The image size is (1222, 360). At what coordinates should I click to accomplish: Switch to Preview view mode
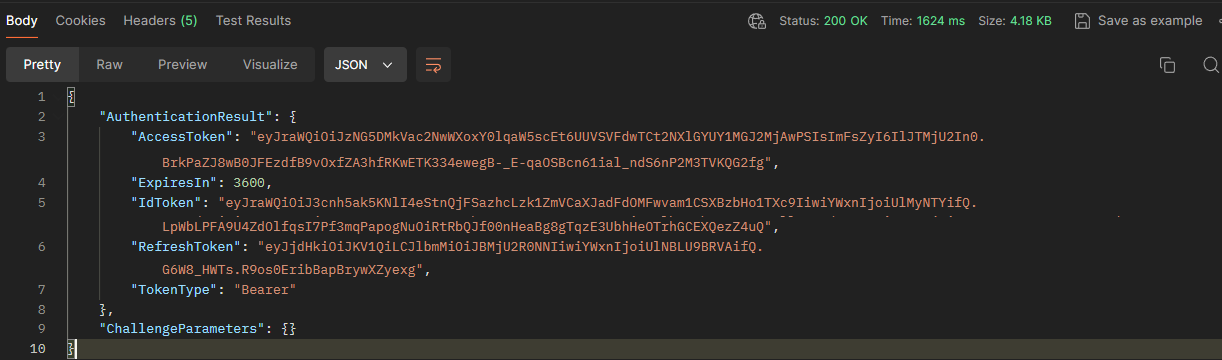coord(182,64)
